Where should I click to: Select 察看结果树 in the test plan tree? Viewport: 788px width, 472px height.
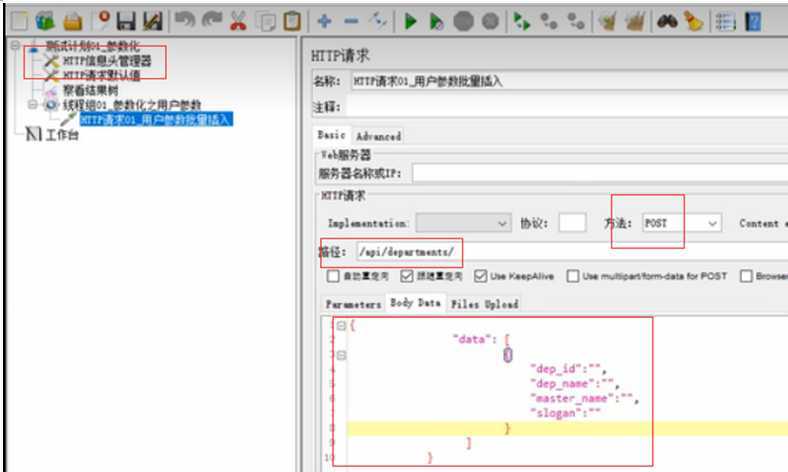coord(90,90)
